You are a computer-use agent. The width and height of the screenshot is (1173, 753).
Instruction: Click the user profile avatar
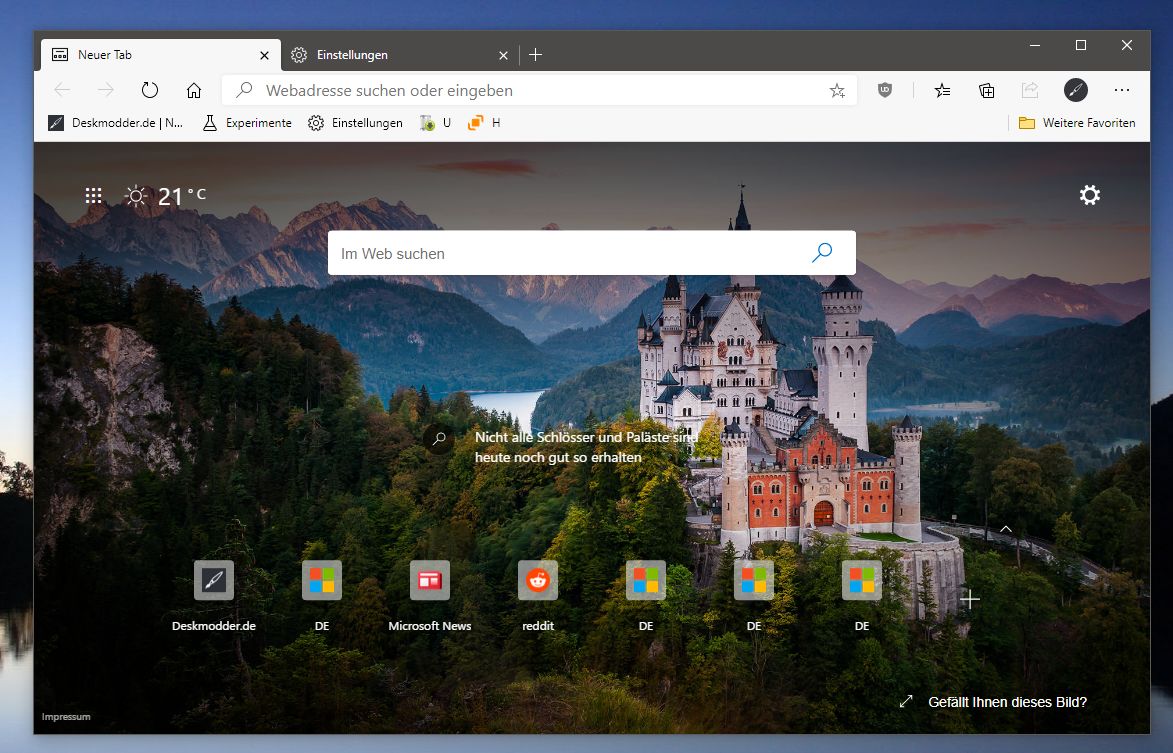(x=1075, y=90)
